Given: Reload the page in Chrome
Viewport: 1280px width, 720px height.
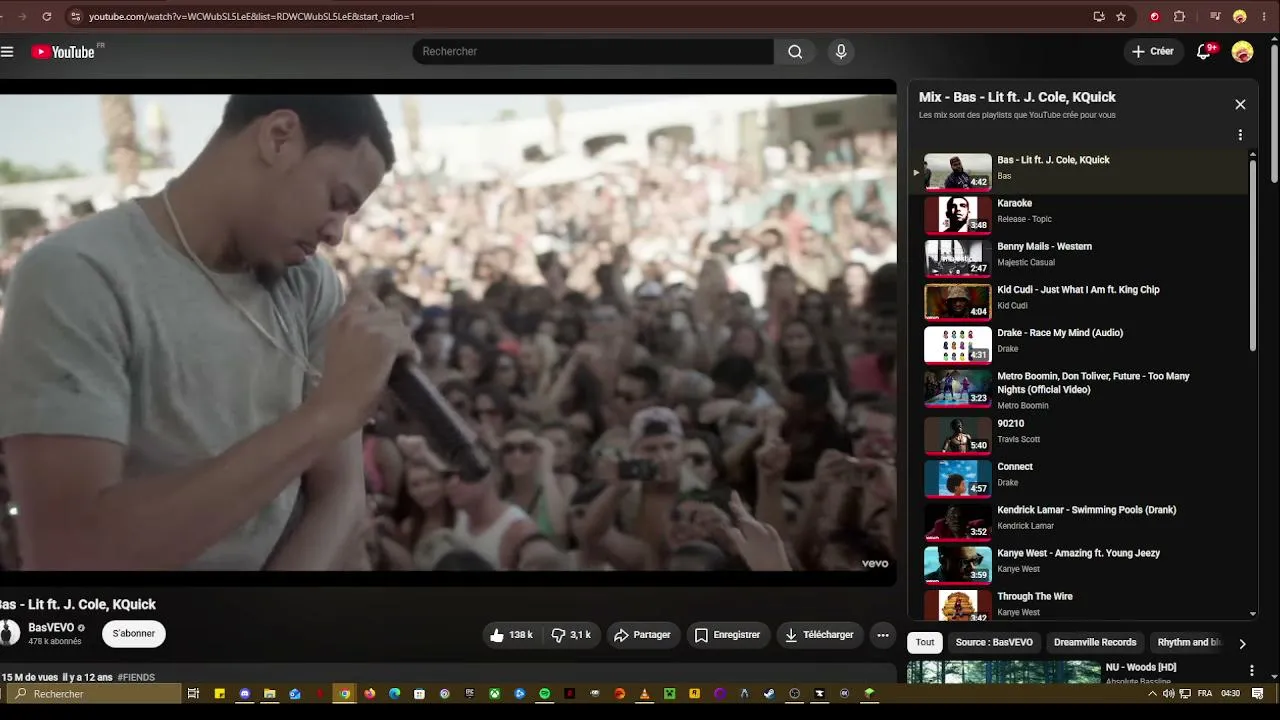Looking at the screenshot, I should pos(47,16).
